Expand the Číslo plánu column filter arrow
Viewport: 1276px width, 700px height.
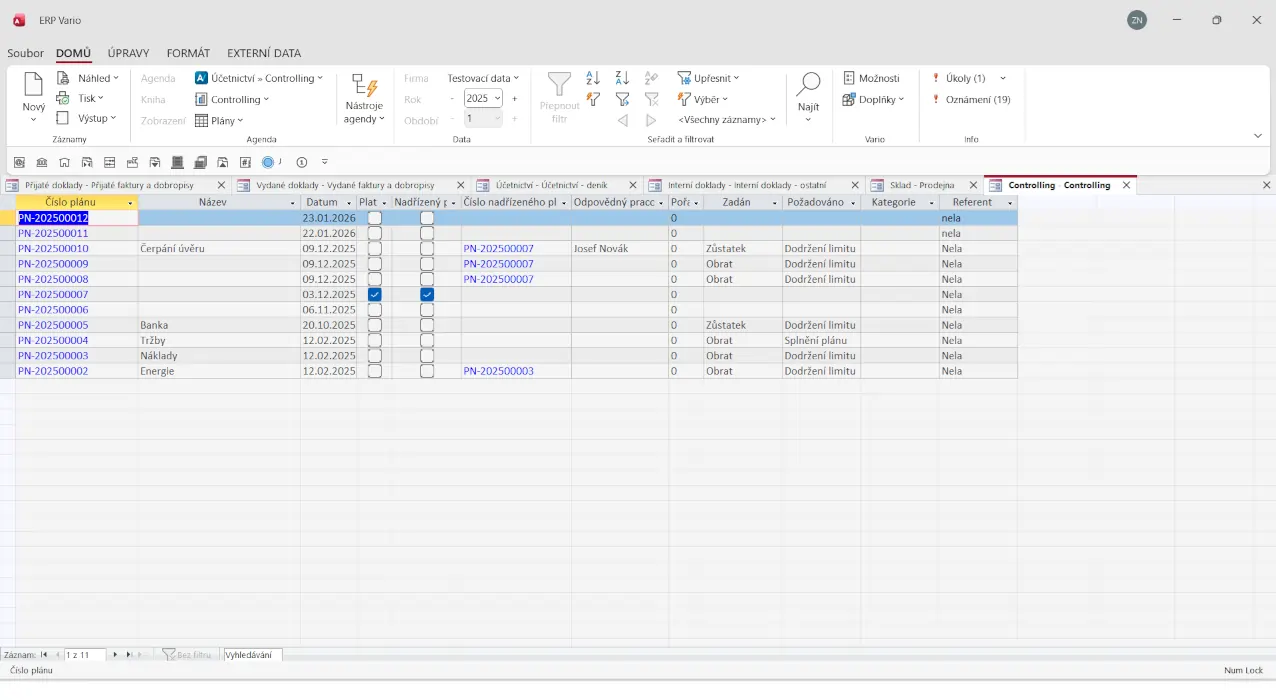(x=130, y=203)
